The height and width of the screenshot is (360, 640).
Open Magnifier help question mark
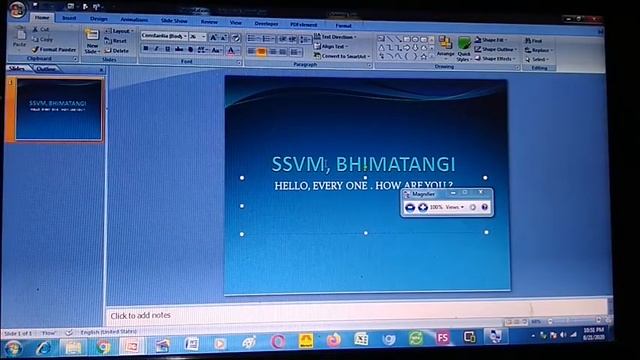pos(484,207)
